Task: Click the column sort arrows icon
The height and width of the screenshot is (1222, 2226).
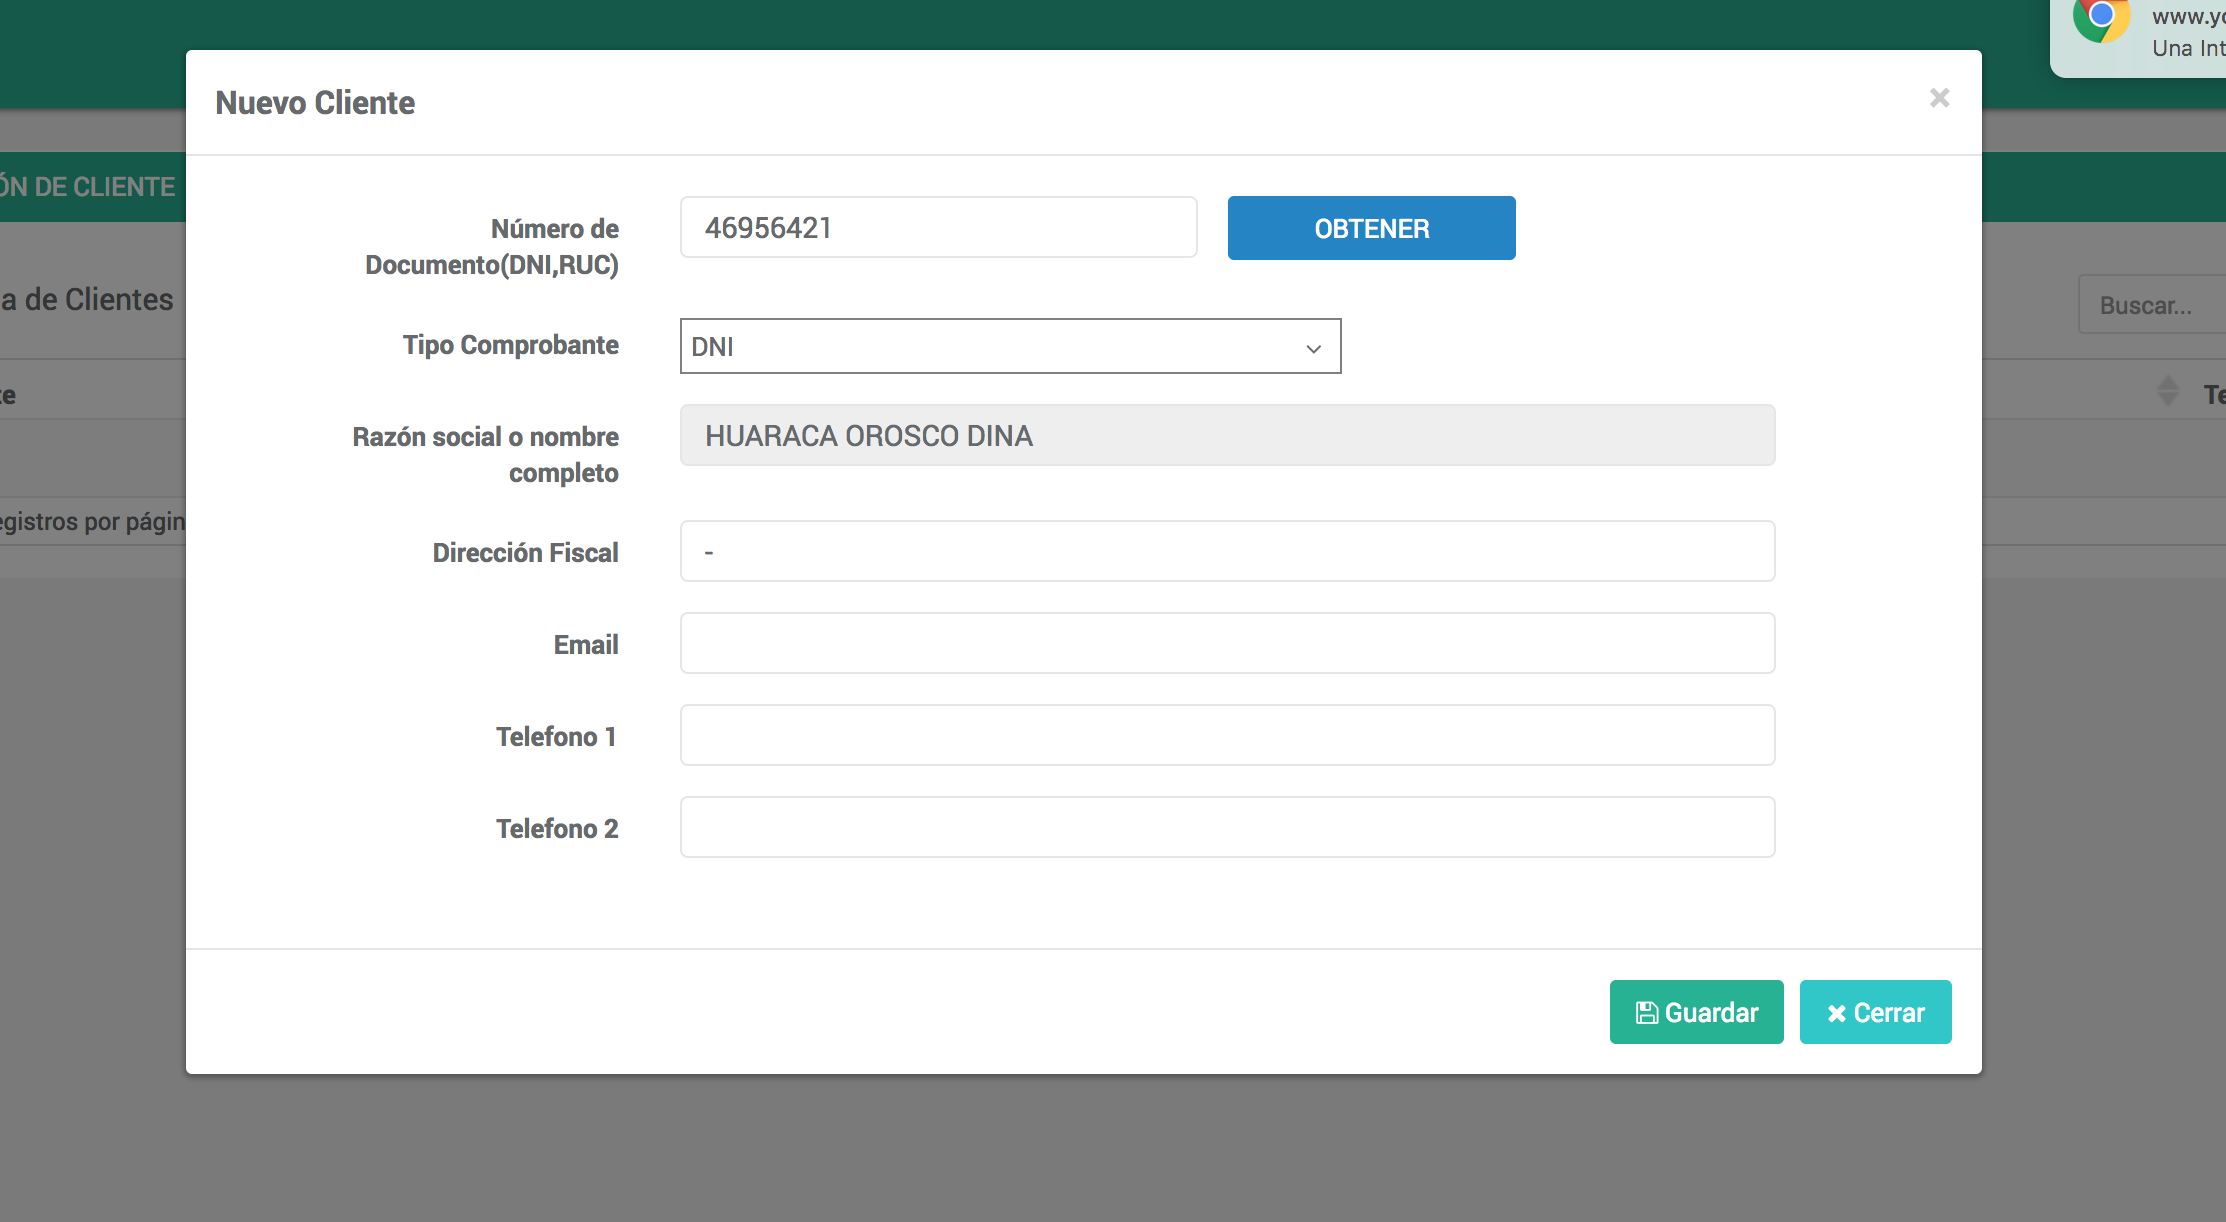Action: point(2168,390)
